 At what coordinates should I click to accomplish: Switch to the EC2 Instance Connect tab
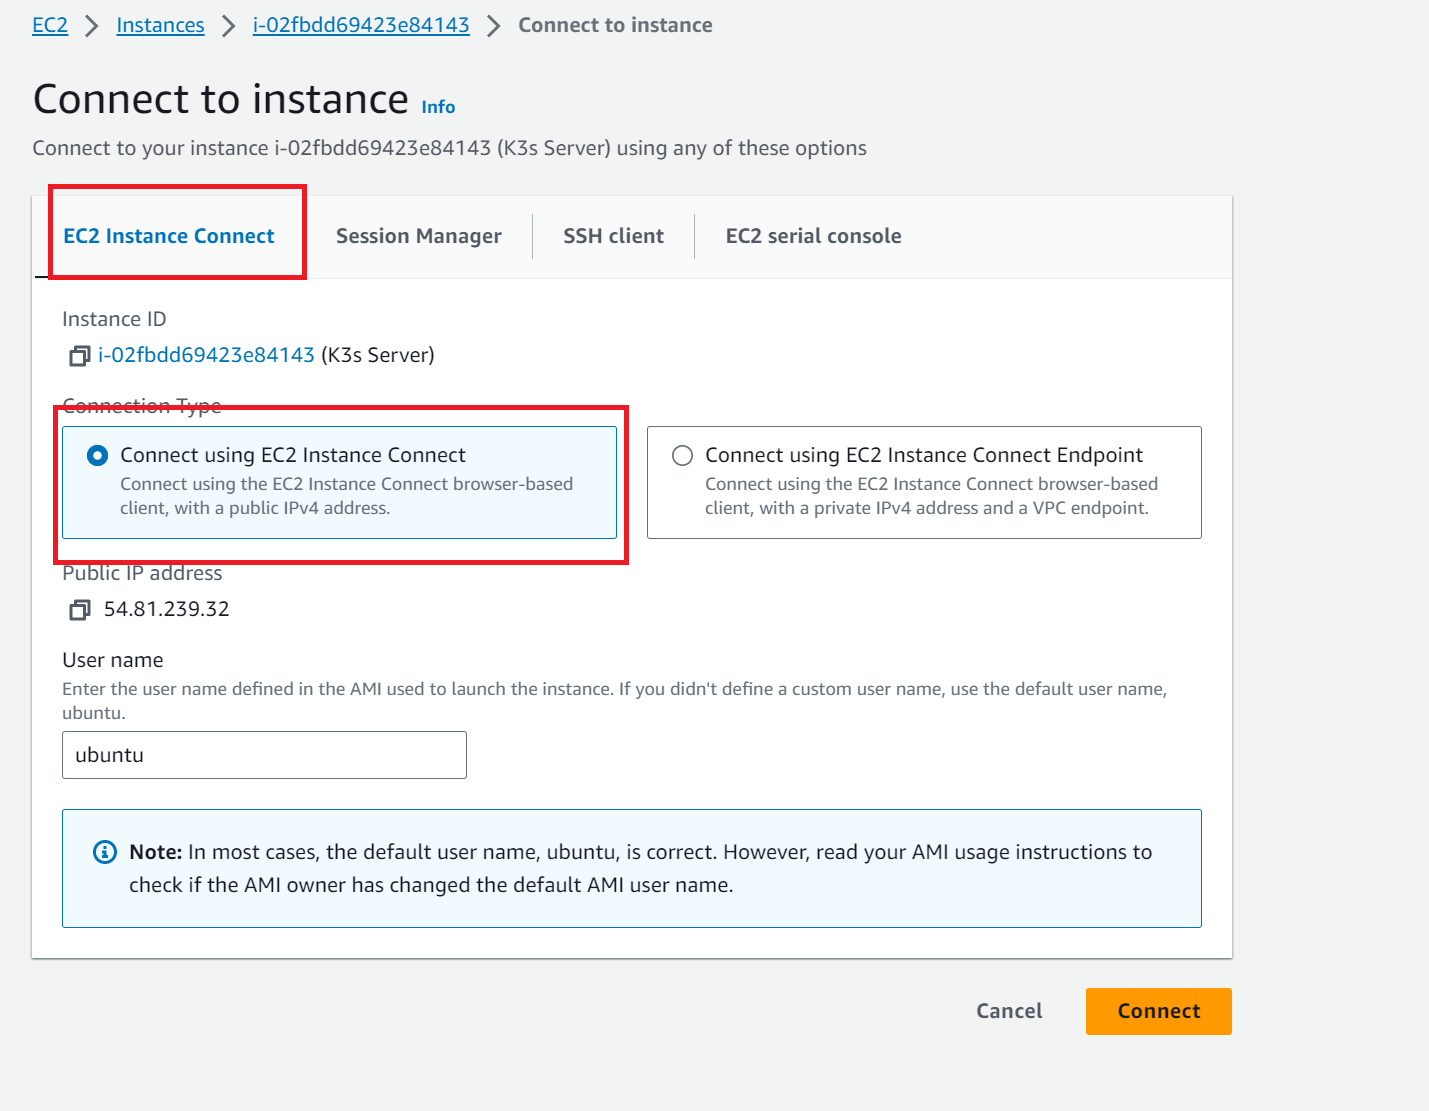pos(169,236)
